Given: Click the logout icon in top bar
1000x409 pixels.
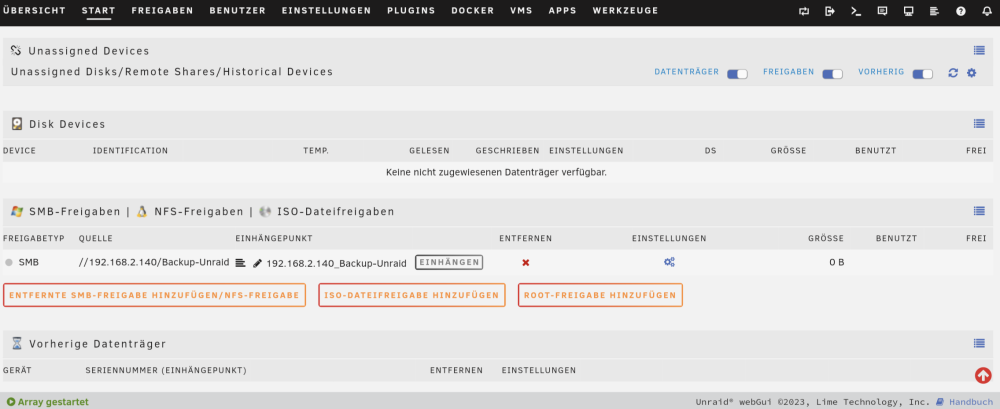Looking at the screenshot, I should point(830,11).
